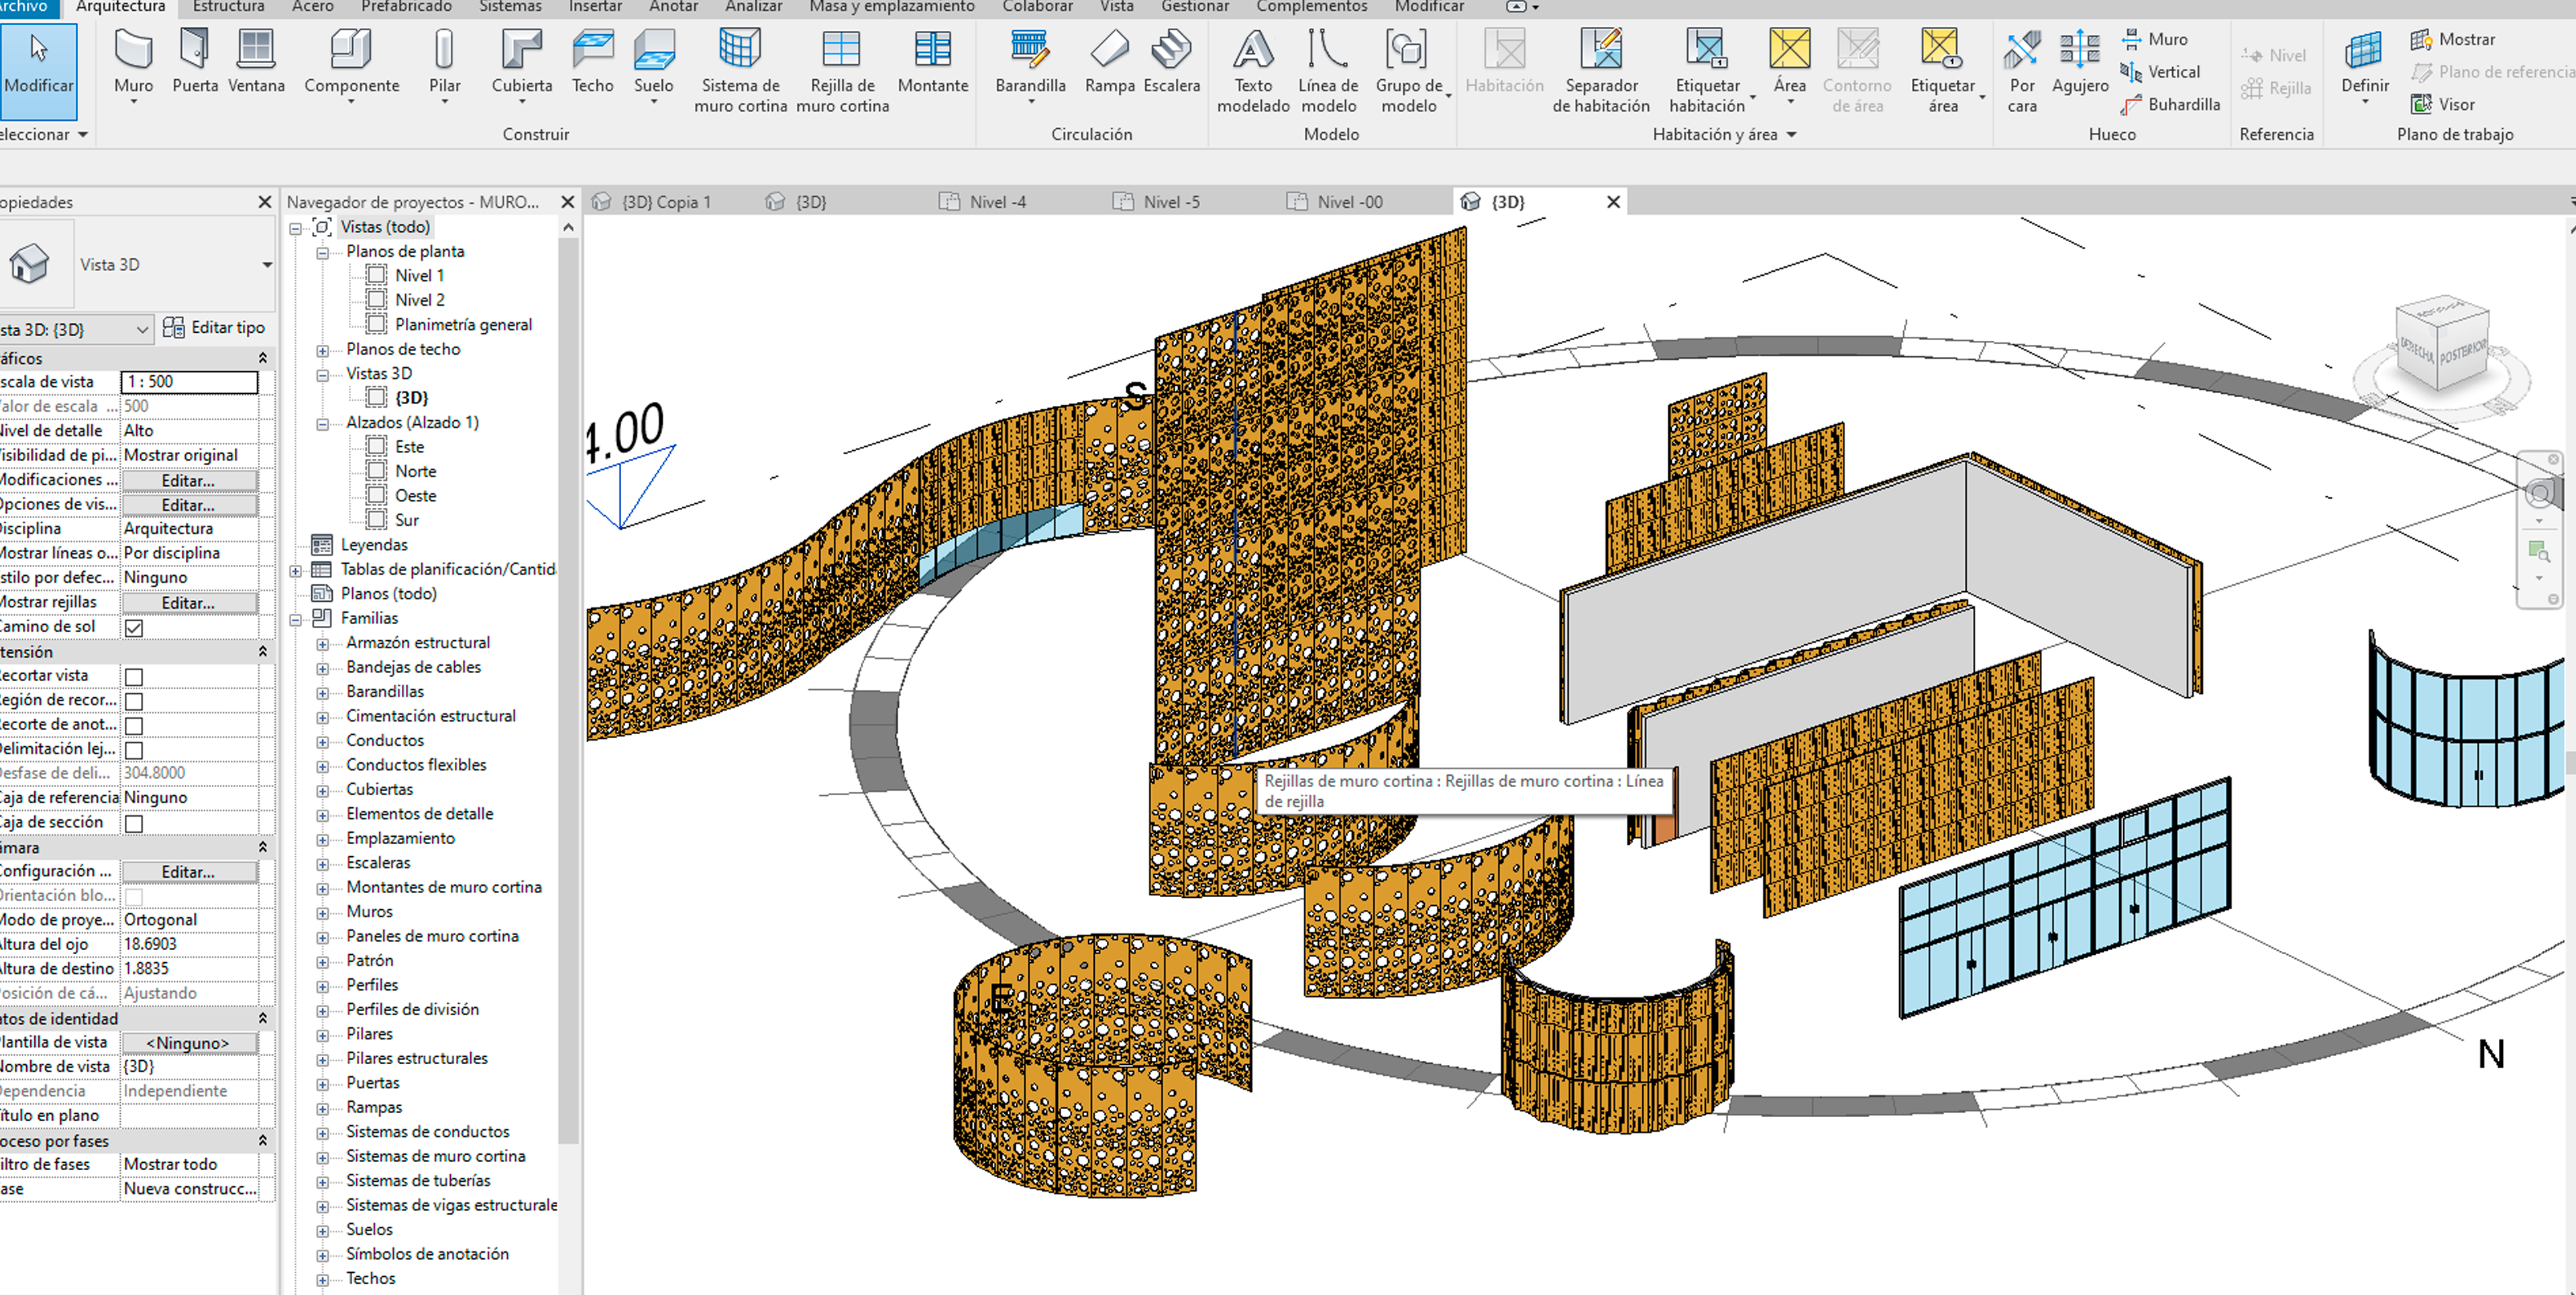Collapse the Alzados (Alzado 1) node
This screenshot has height=1295, width=2576.
[x=322, y=424]
